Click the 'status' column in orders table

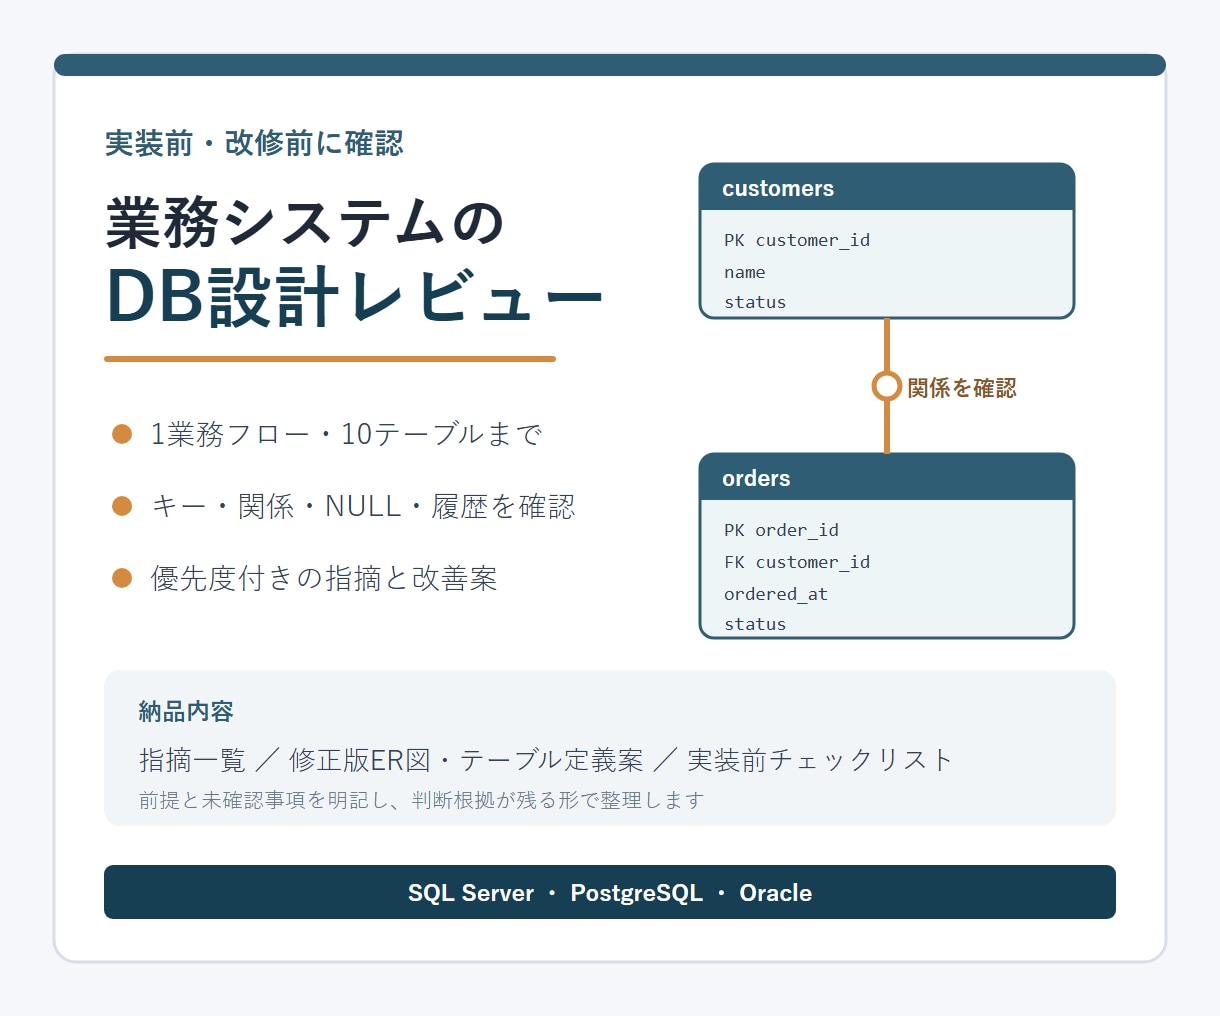coord(755,624)
